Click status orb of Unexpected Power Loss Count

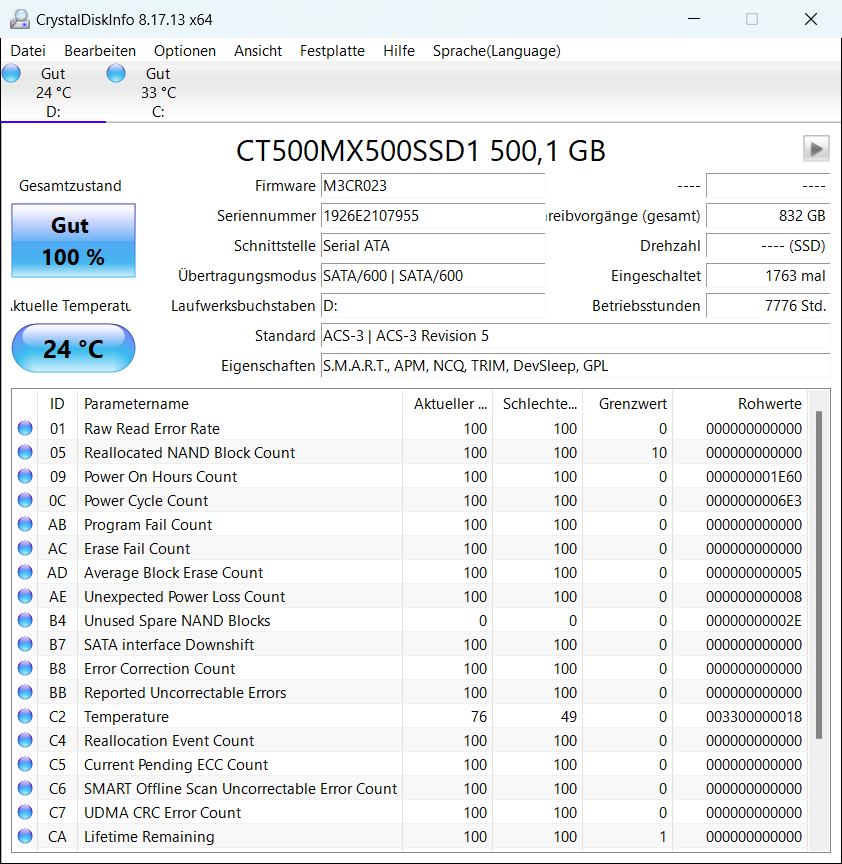[x=25, y=596]
